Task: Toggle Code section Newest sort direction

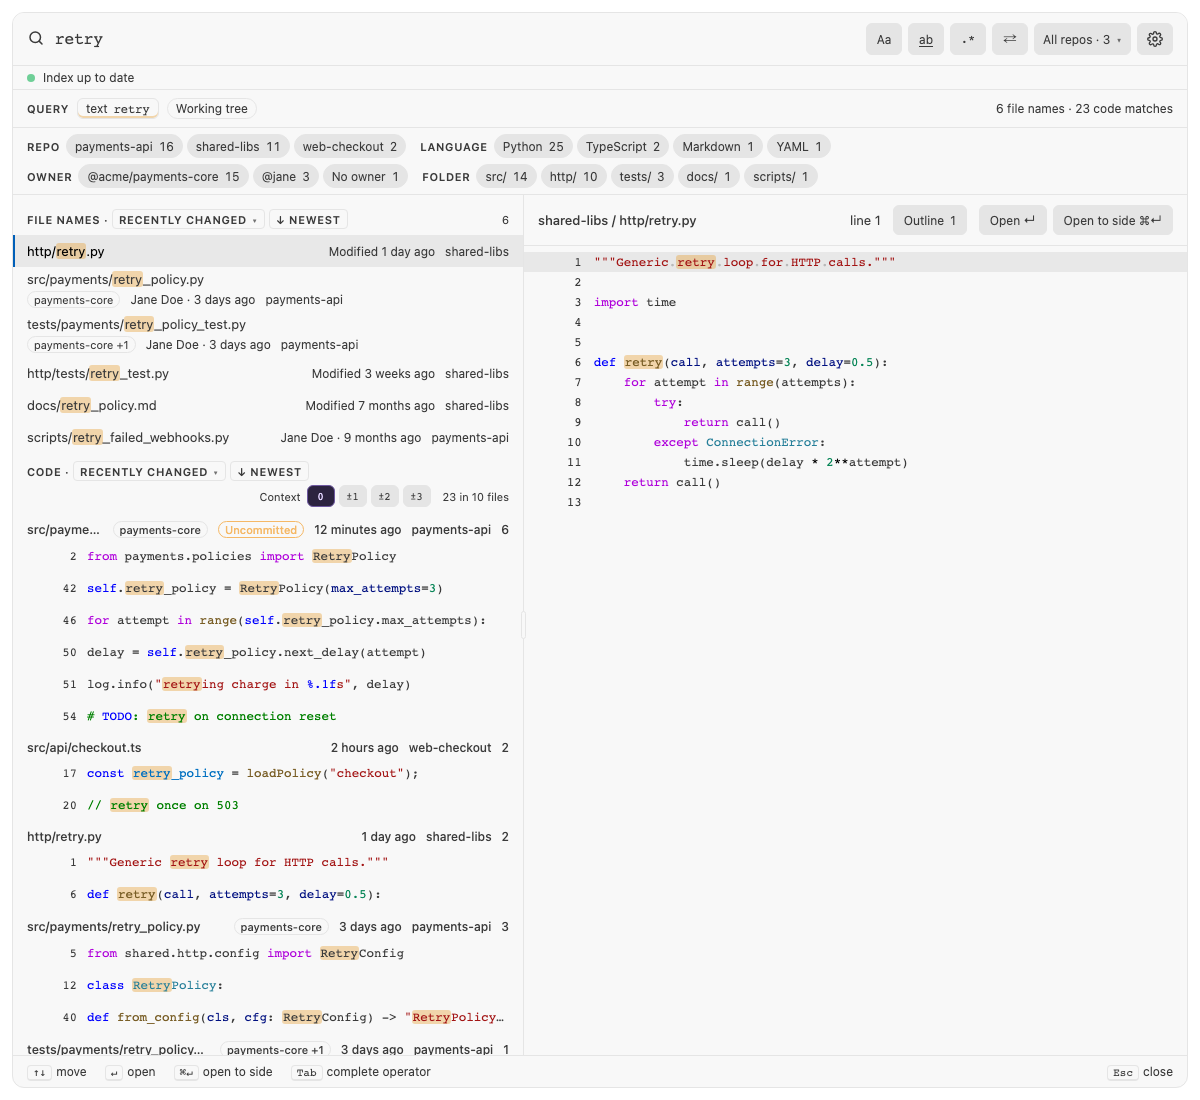Action: tap(269, 472)
